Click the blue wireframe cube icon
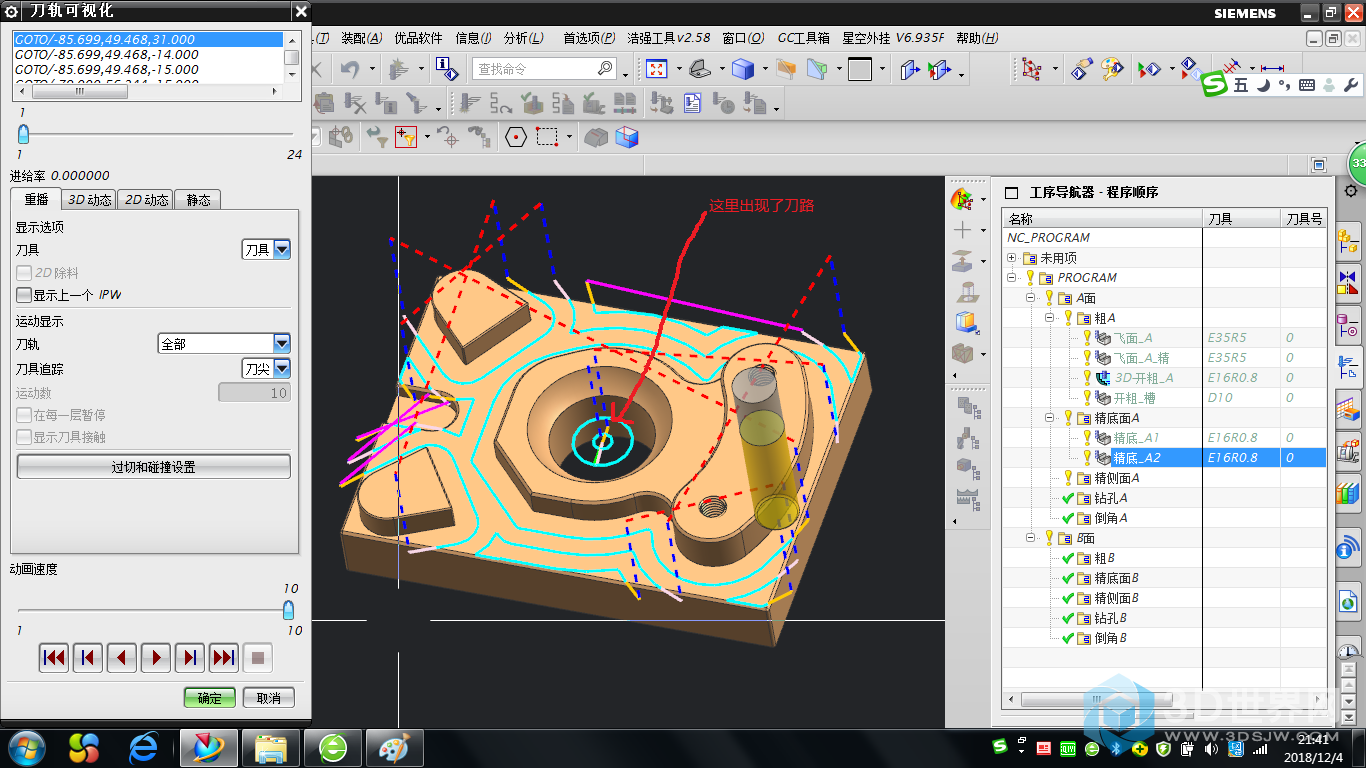The image size is (1366, 768). click(x=627, y=137)
